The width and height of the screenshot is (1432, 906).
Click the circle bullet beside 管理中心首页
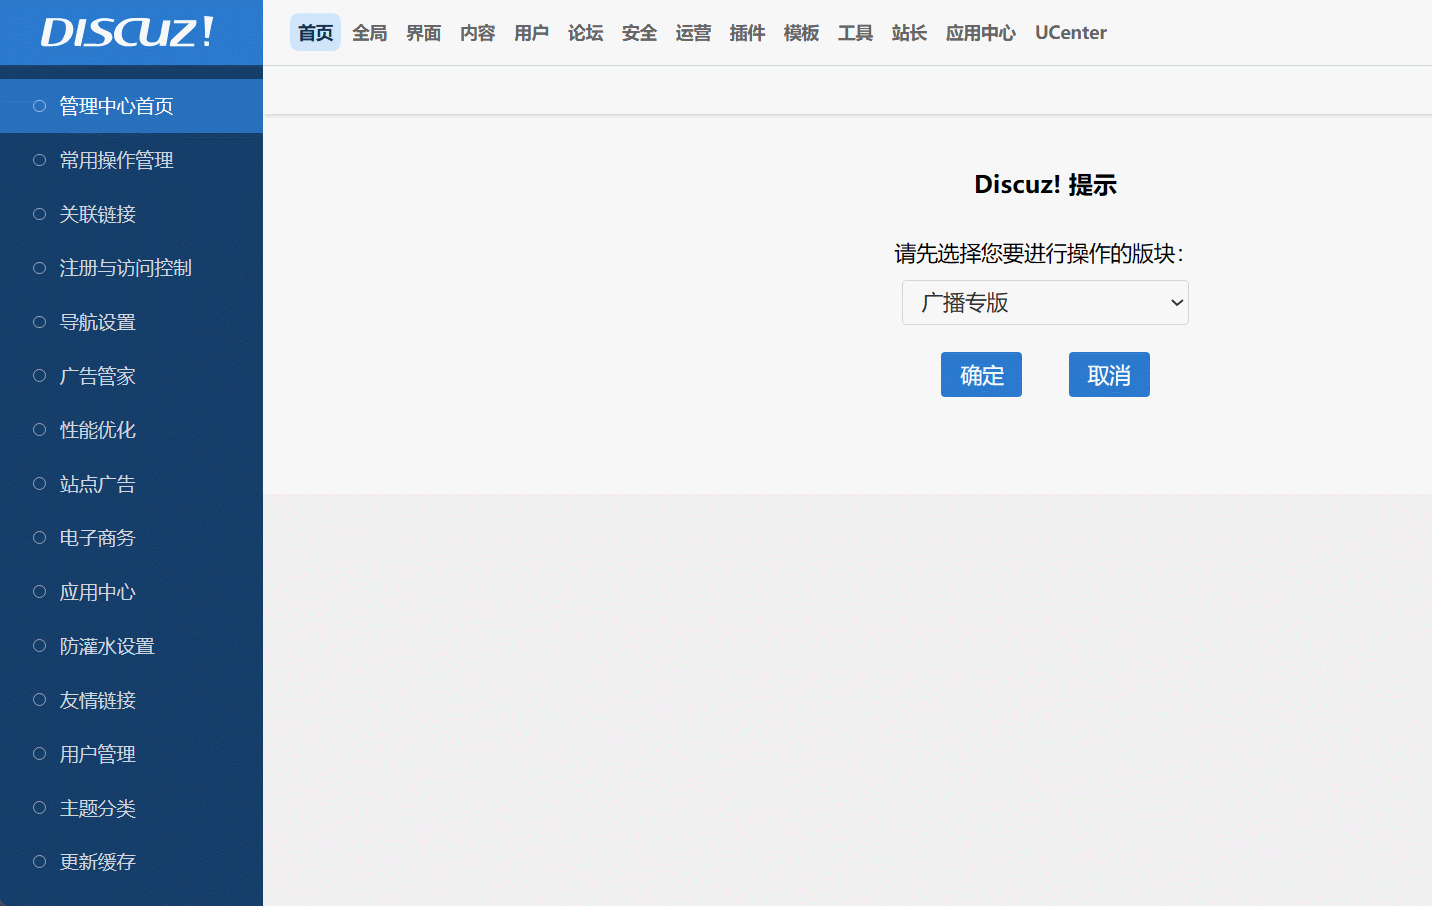click(40, 106)
